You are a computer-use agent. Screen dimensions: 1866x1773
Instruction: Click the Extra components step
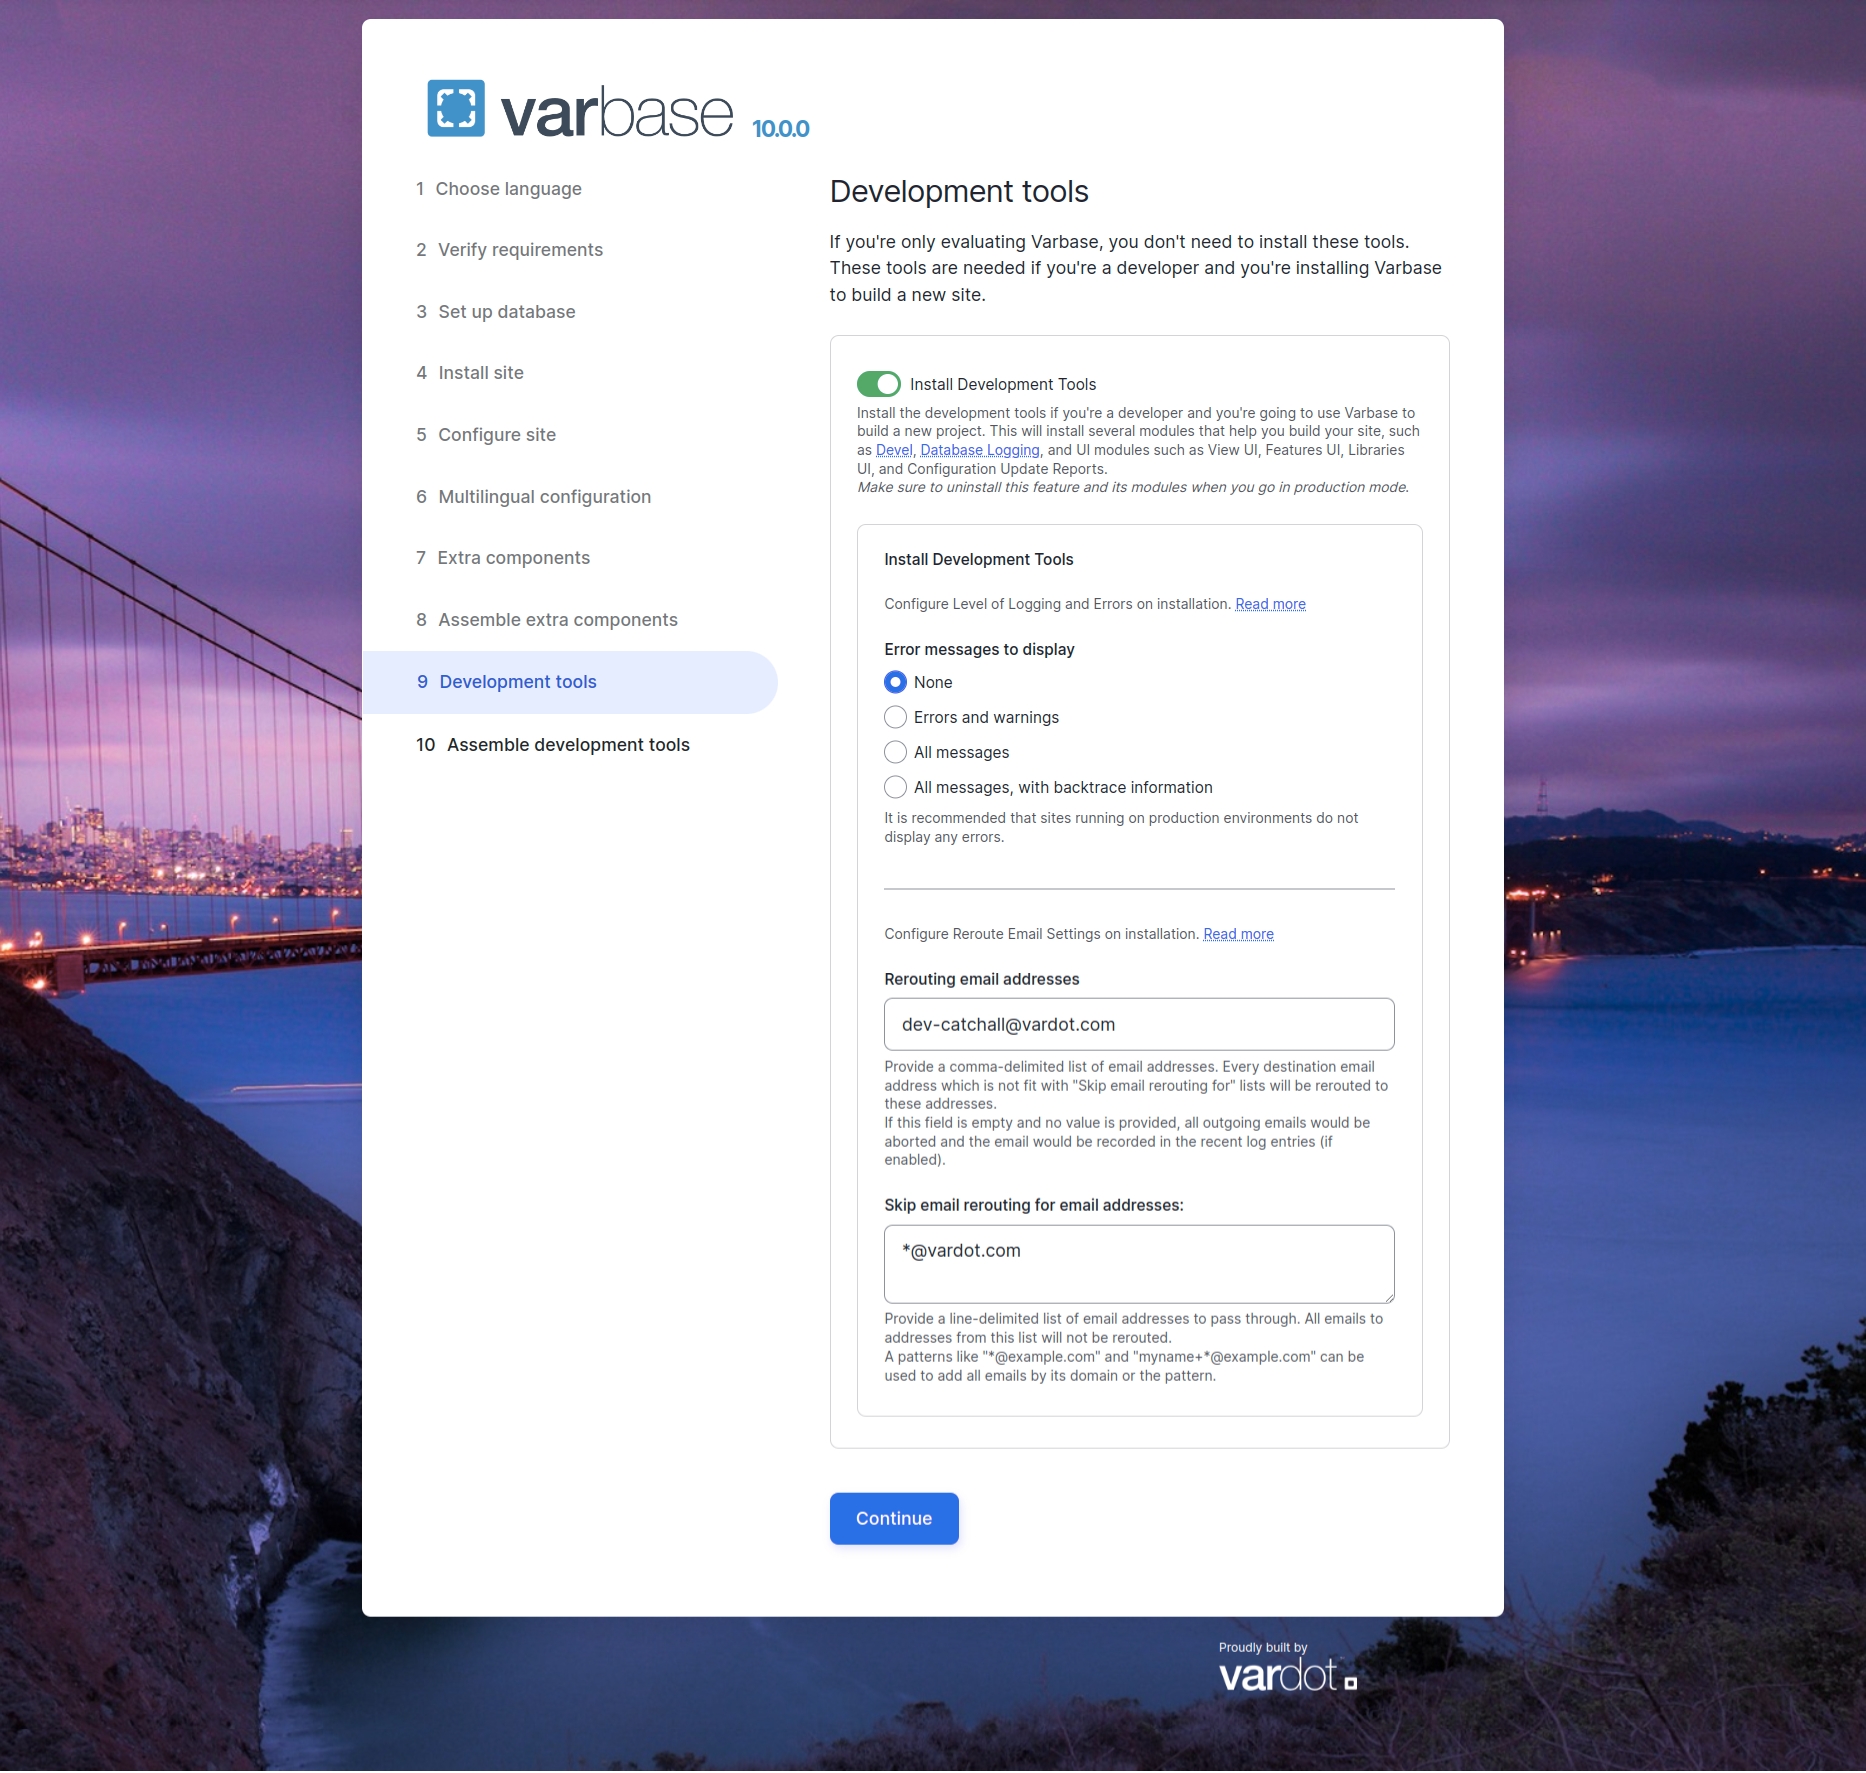click(513, 558)
